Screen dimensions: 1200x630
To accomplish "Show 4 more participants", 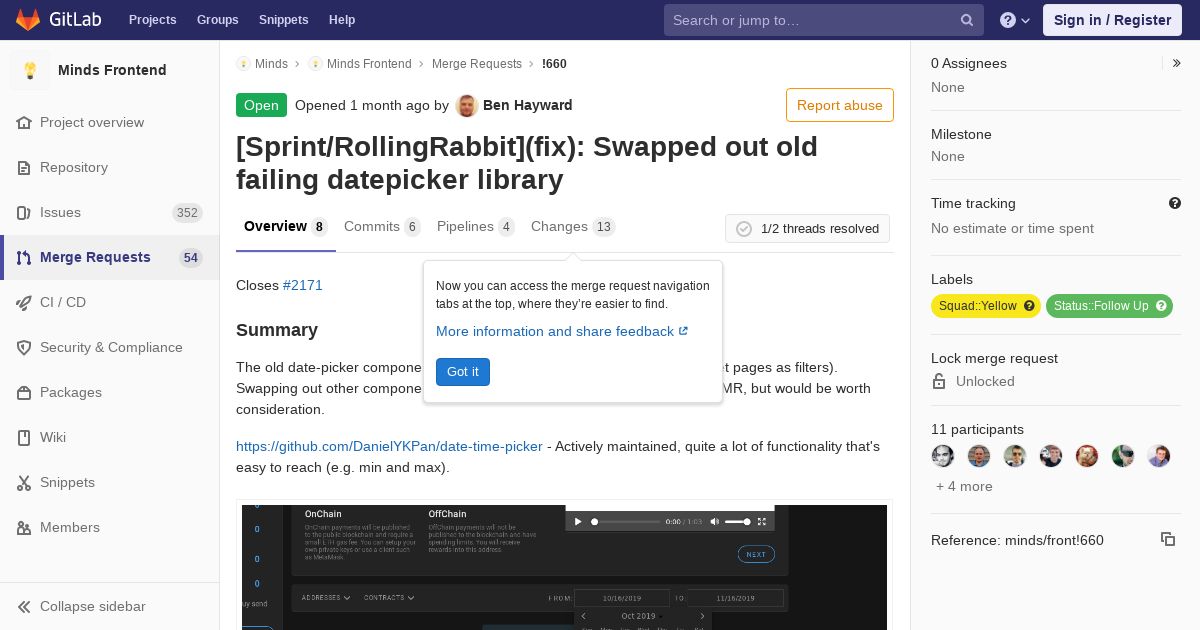I will 964,486.
